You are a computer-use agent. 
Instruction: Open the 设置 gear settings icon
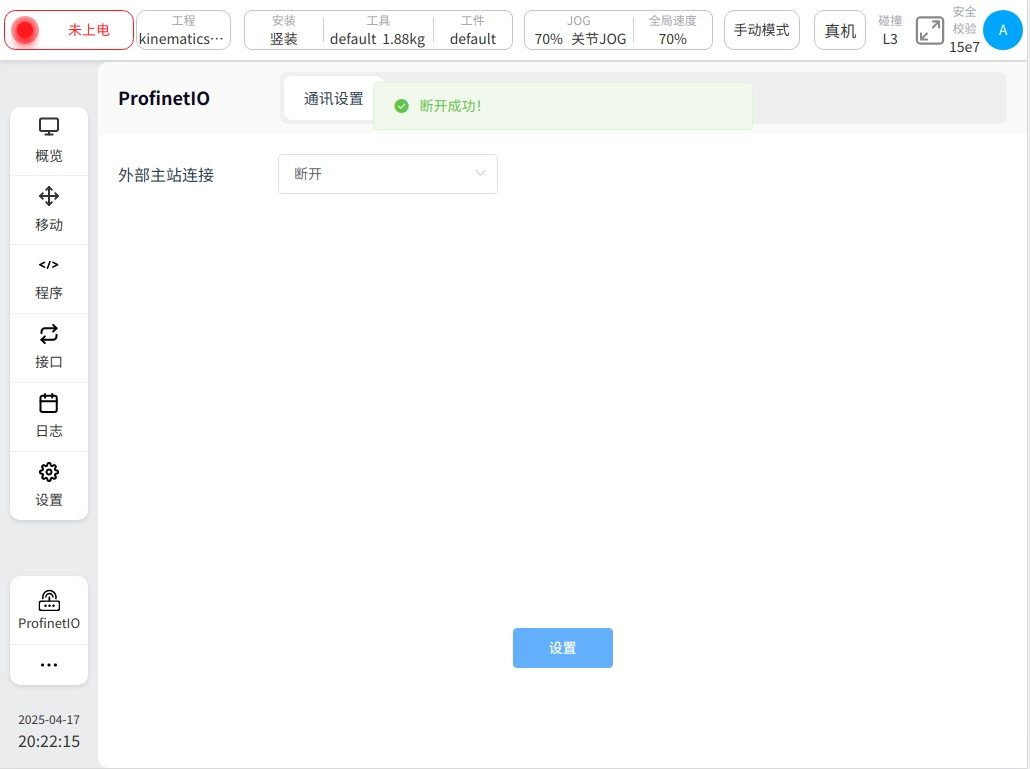click(x=49, y=473)
